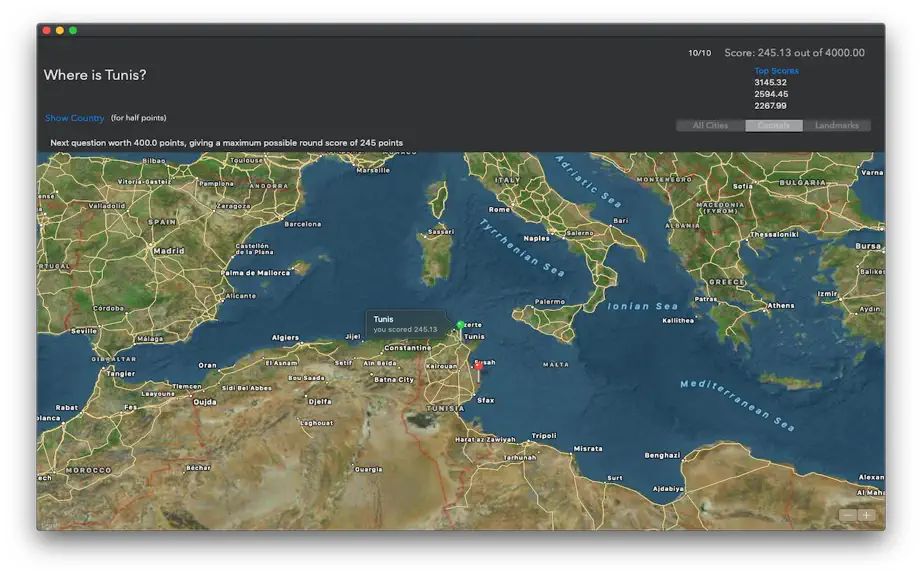Click the 3145.32 top score entry
Screen dimensions: 922x576
[770, 82]
